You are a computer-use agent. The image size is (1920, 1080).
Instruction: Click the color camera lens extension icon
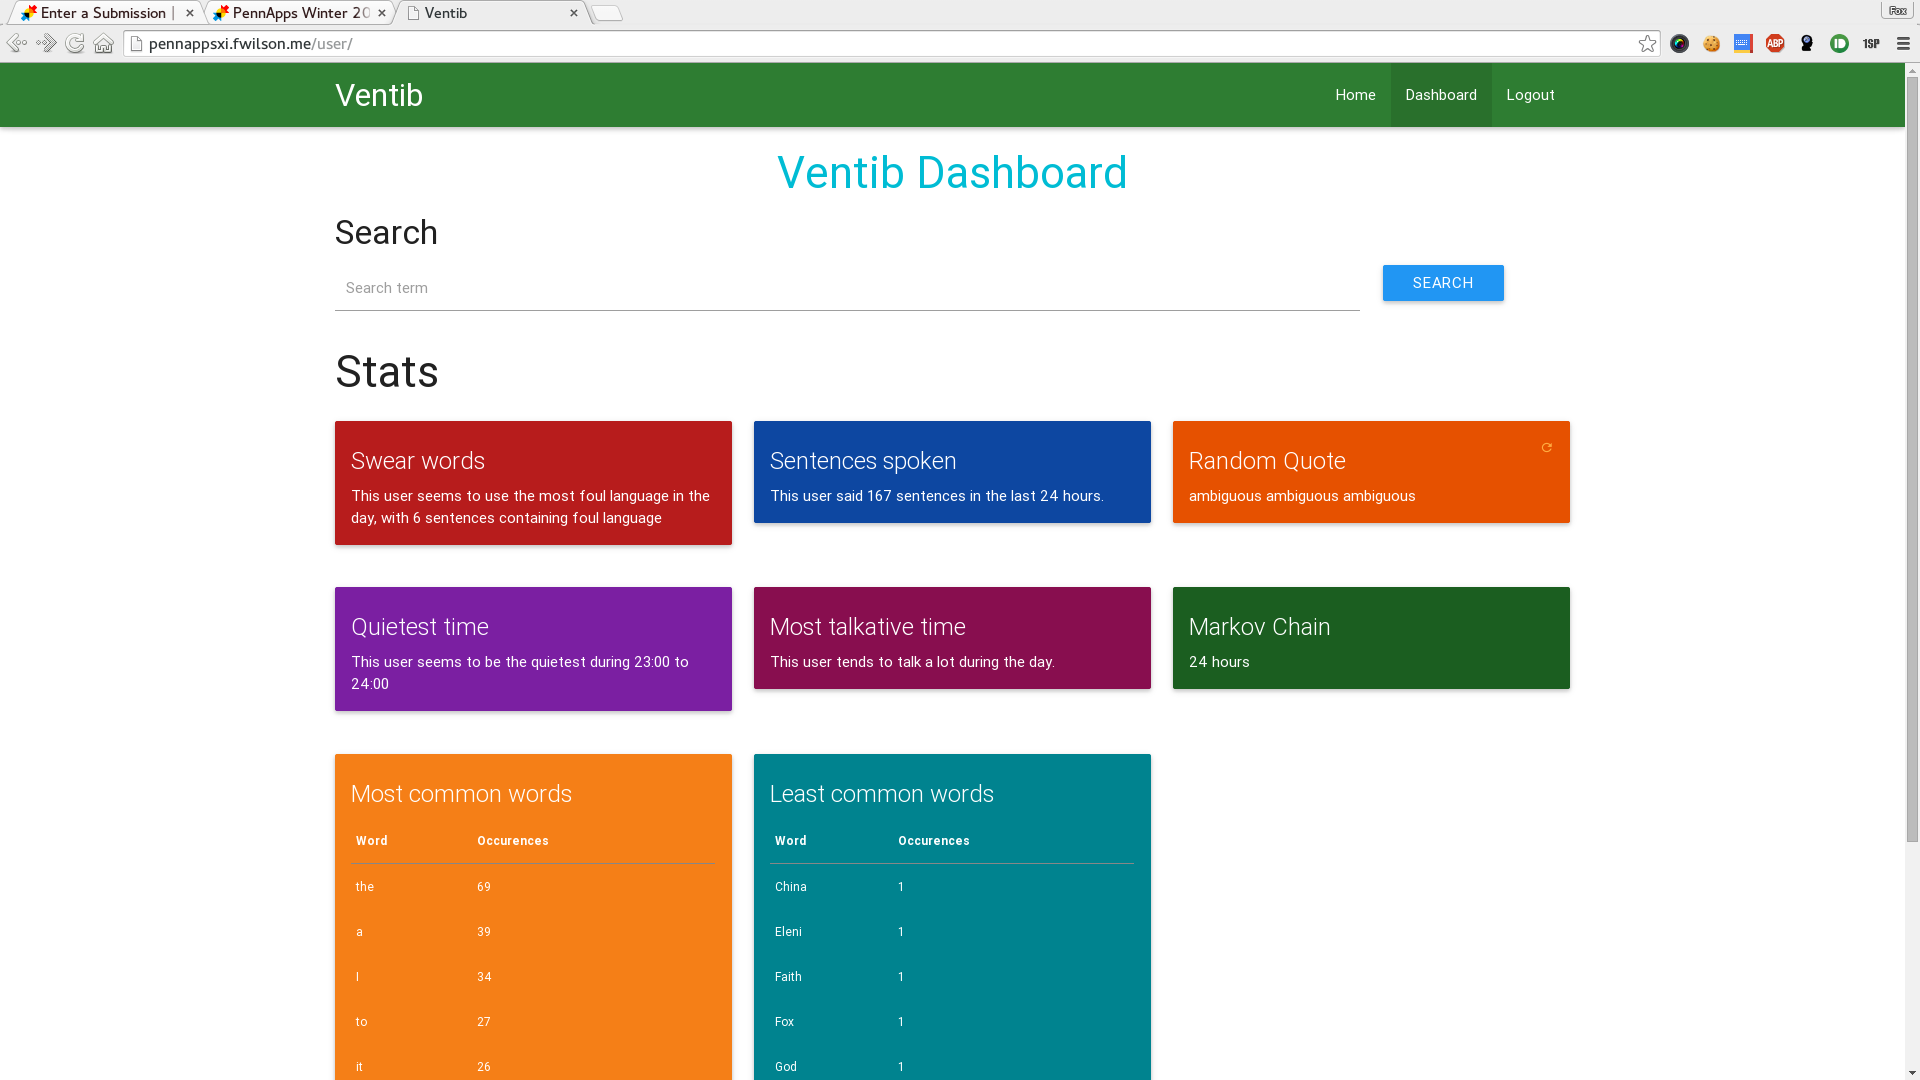pyautogui.click(x=1679, y=44)
